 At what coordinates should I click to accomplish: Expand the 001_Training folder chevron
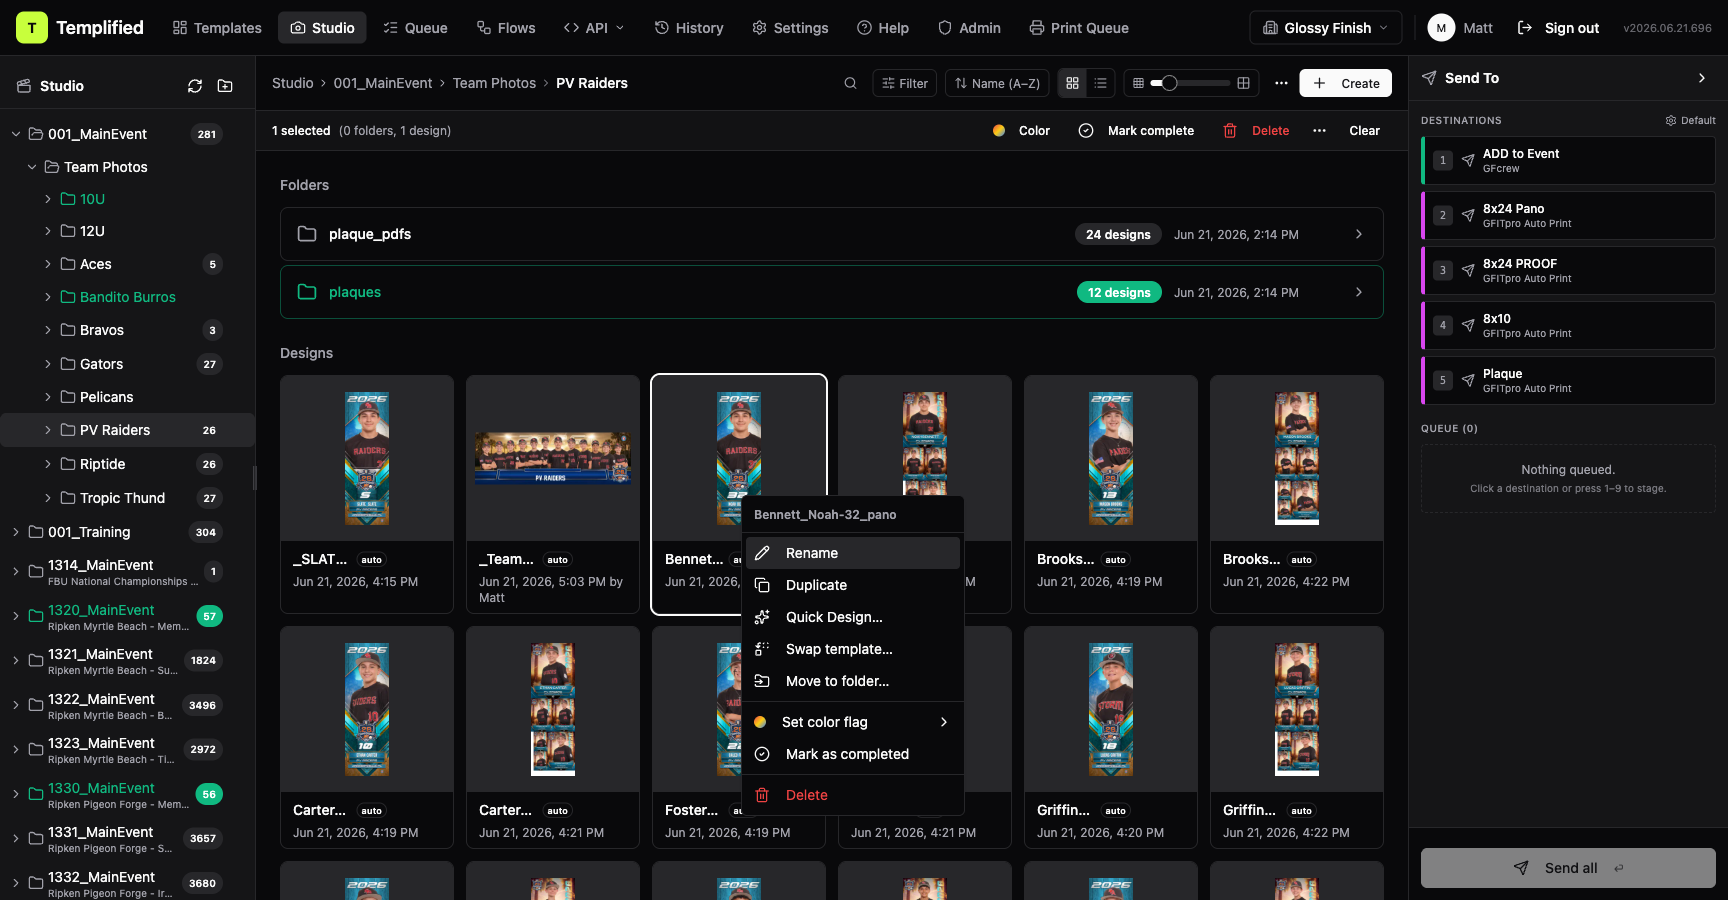pos(16,532)
